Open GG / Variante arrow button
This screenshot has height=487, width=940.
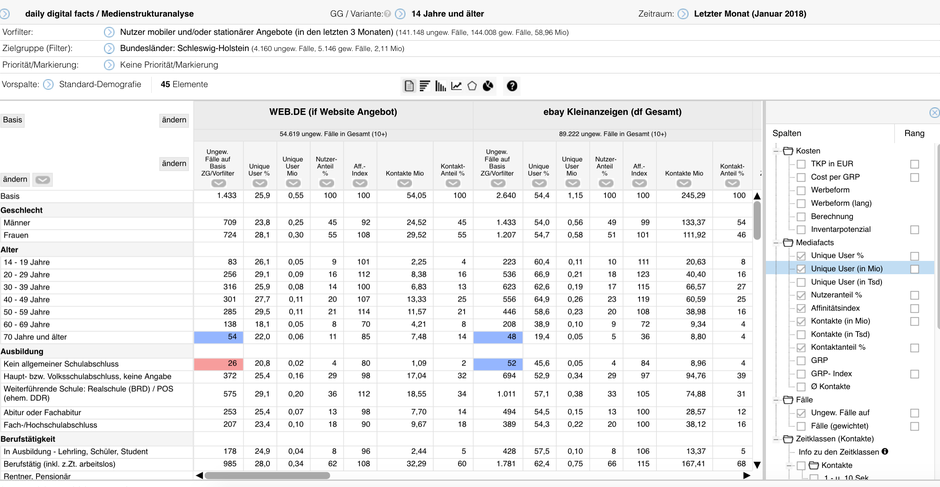coord(400,14)
